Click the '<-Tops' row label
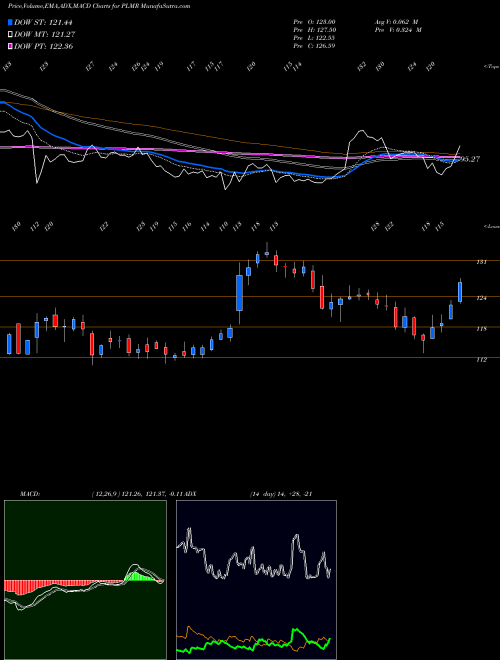The height and width of the screenshot is (660, 500). (x=491, y=67)
